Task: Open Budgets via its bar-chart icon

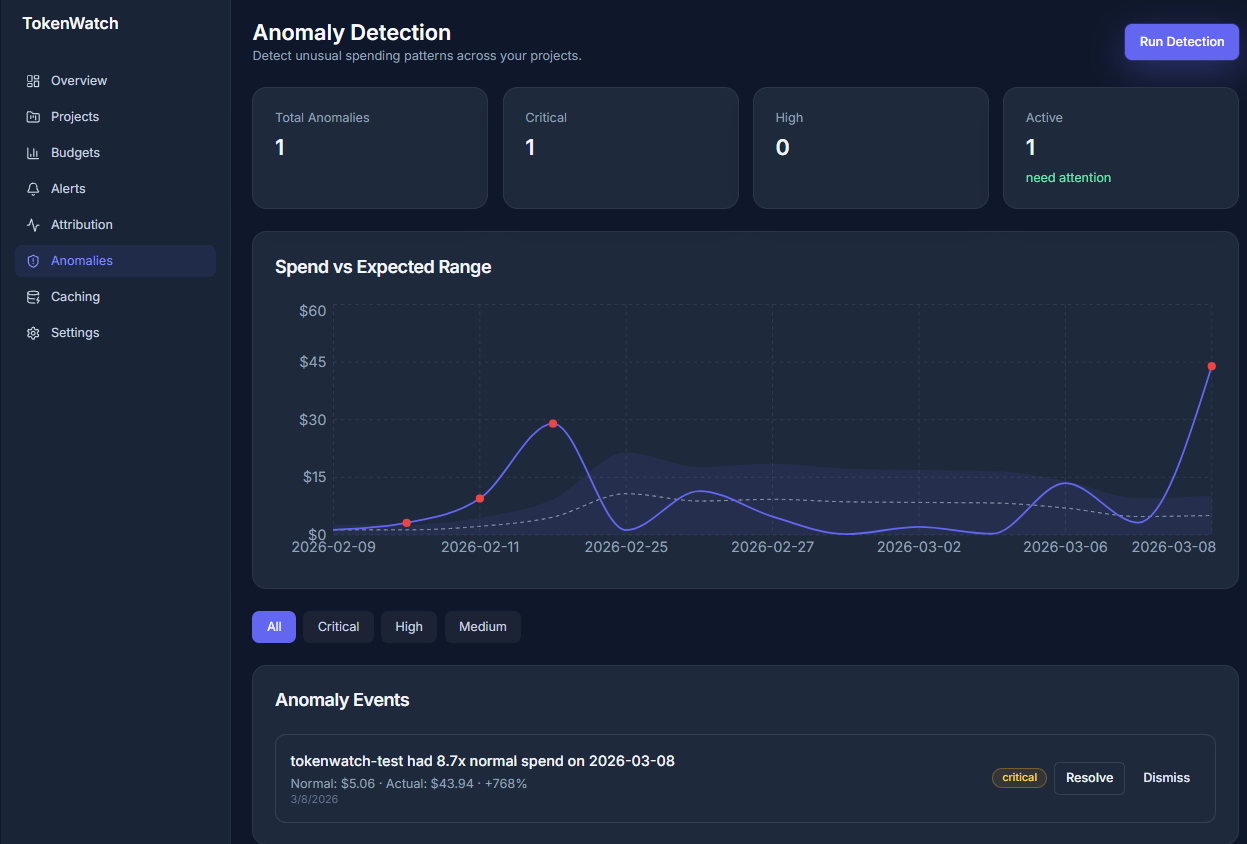Action: [32, 152]
